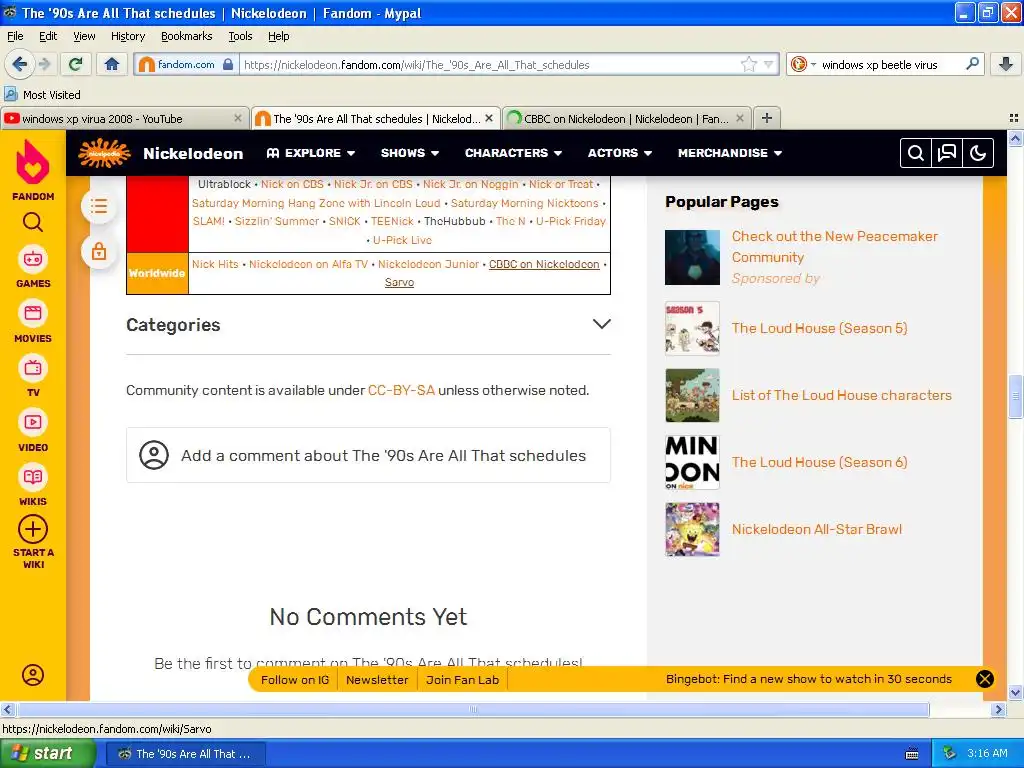Click the search magnifier in browser search box
This screenshot has width=1024, height=768.
(x=972, y=64)
